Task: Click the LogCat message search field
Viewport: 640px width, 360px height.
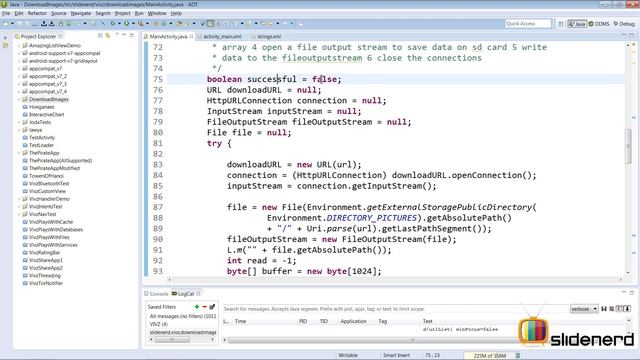Action: coord(395,309)
